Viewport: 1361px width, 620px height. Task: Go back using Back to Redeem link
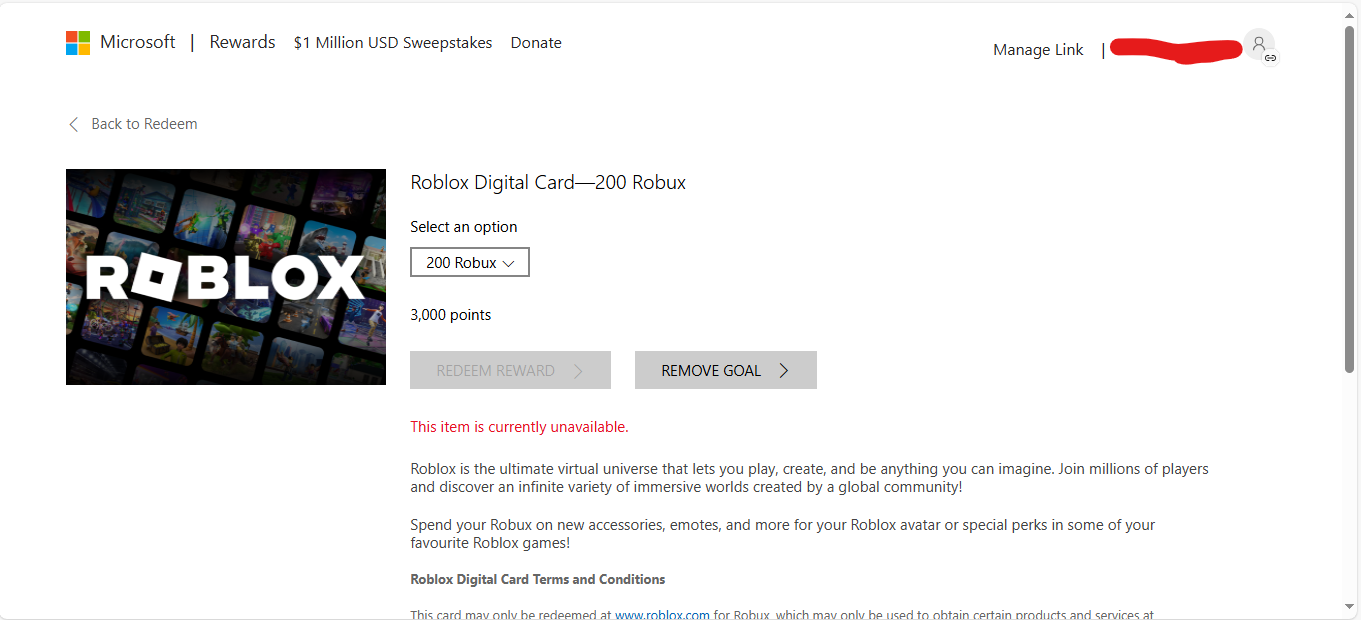coord(144,124)
